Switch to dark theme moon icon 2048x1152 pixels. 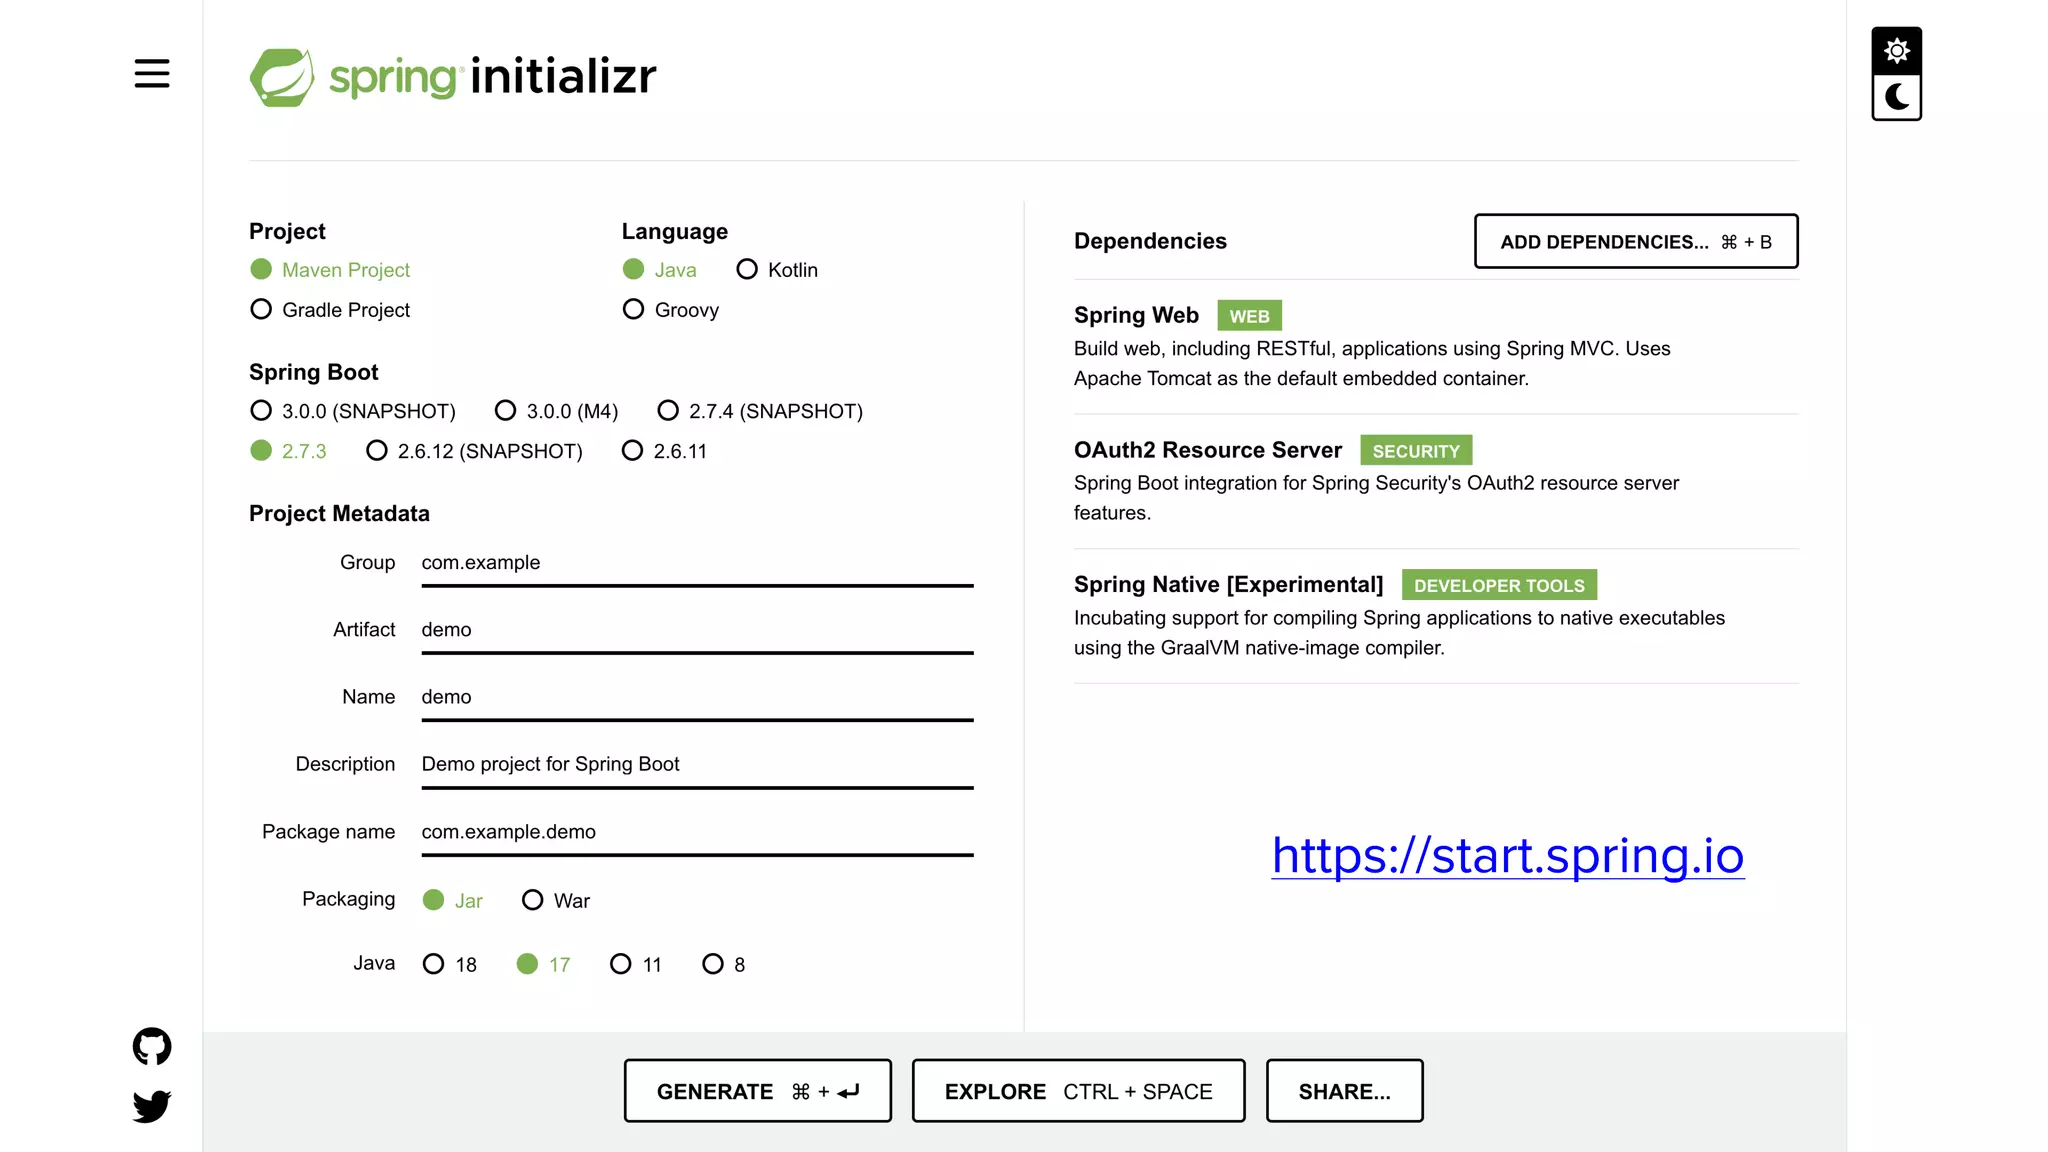click(x=1896, y=97)
